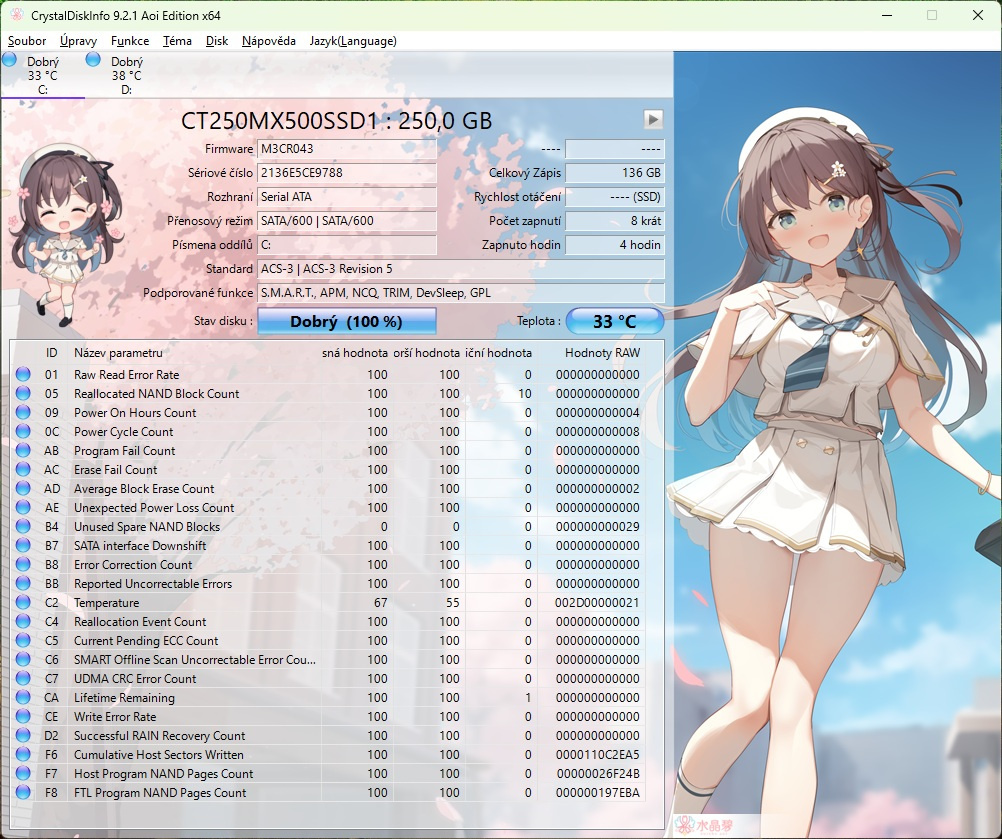Click the status LED next to Power On Hours Count
The height and width of the screenshot is (839, 1002).
[23, 412]
